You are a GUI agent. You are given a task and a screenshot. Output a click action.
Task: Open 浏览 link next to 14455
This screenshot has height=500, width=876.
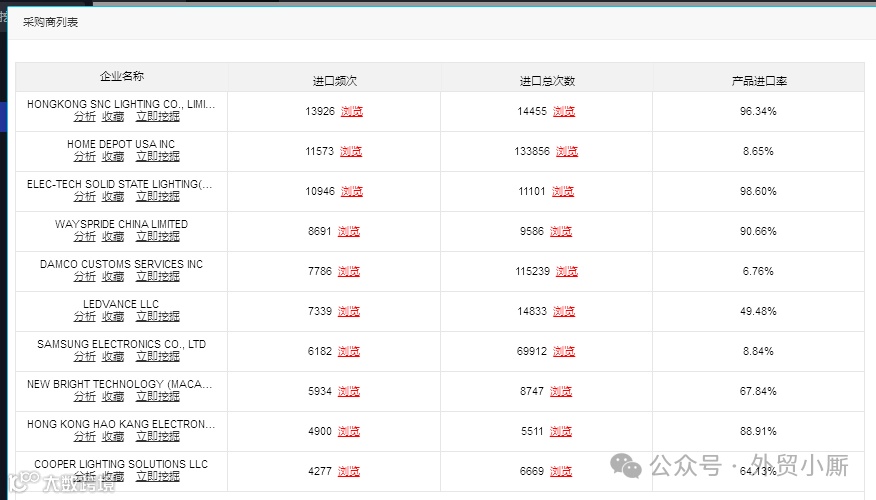[564, 111]
